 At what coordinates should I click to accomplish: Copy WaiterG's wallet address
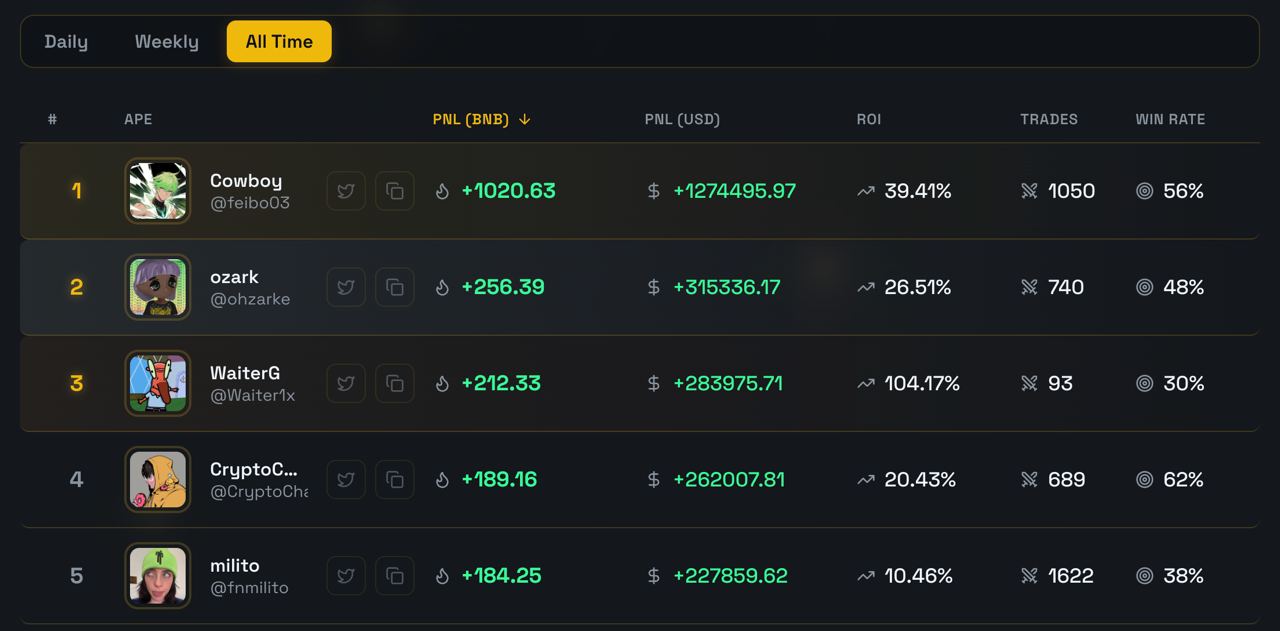coord(395,383)
